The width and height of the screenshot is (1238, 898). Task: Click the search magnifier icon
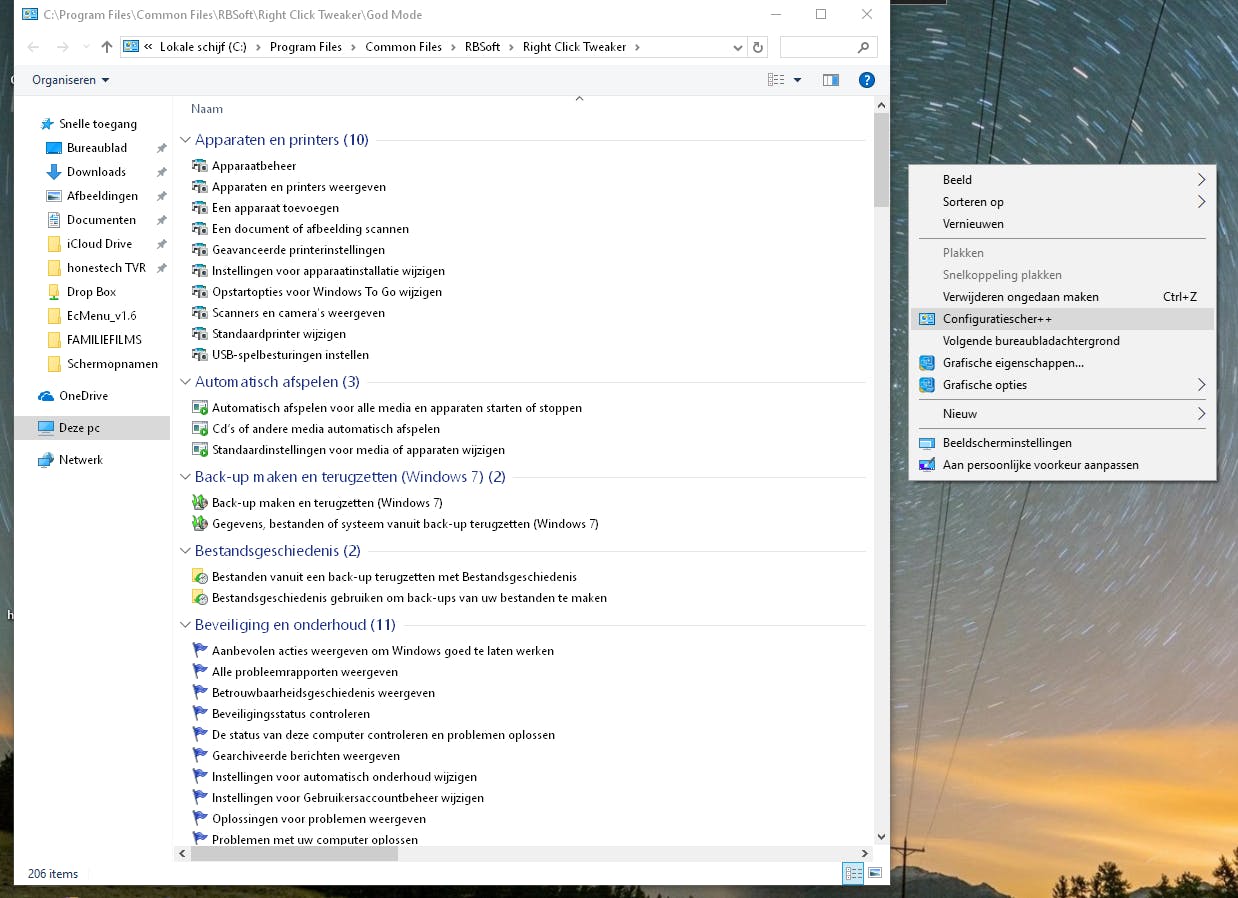863,47
